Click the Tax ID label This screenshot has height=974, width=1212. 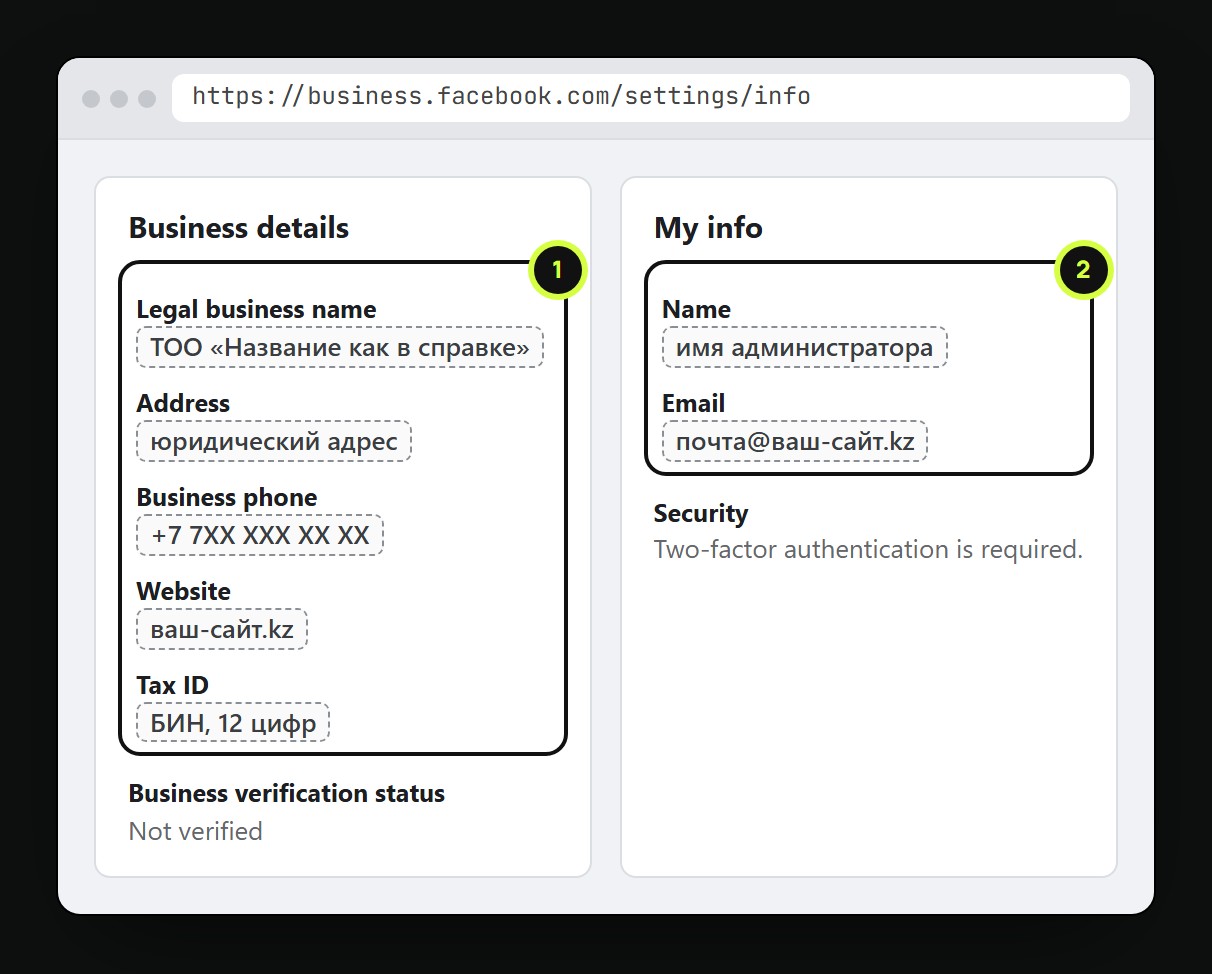pos(173,685)
